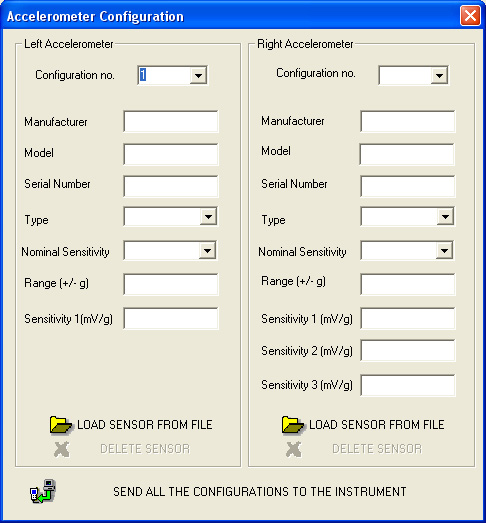Open the right Configuration no. dropdown
The image size is (486, 523).
[x=439, y=75]
